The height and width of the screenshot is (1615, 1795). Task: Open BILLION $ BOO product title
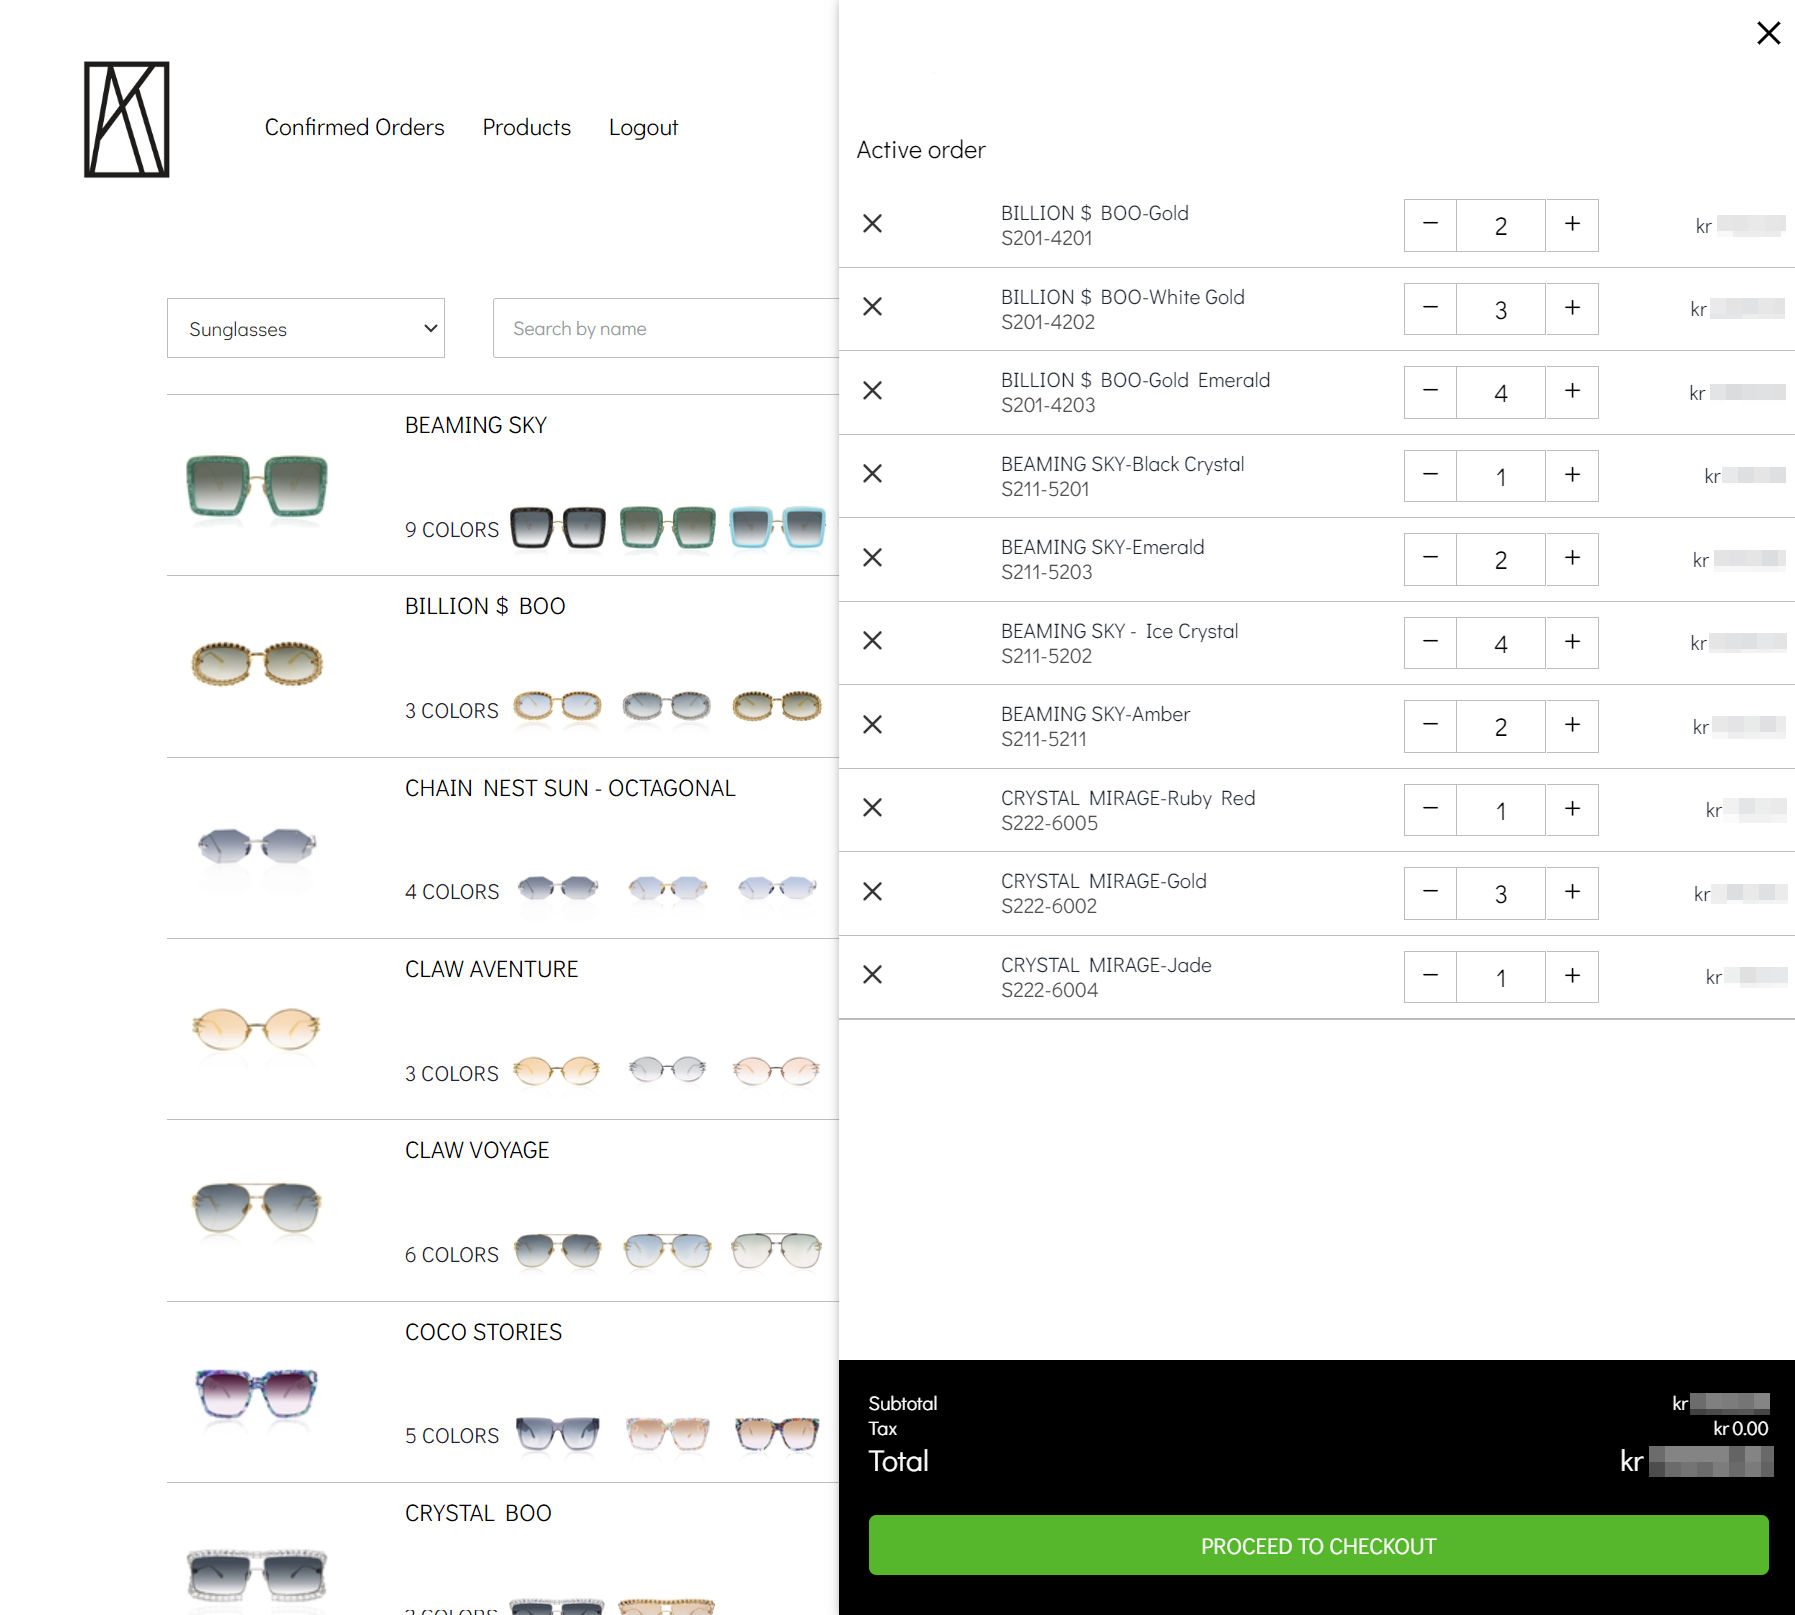pyautogui.click(x=485, y=606)
